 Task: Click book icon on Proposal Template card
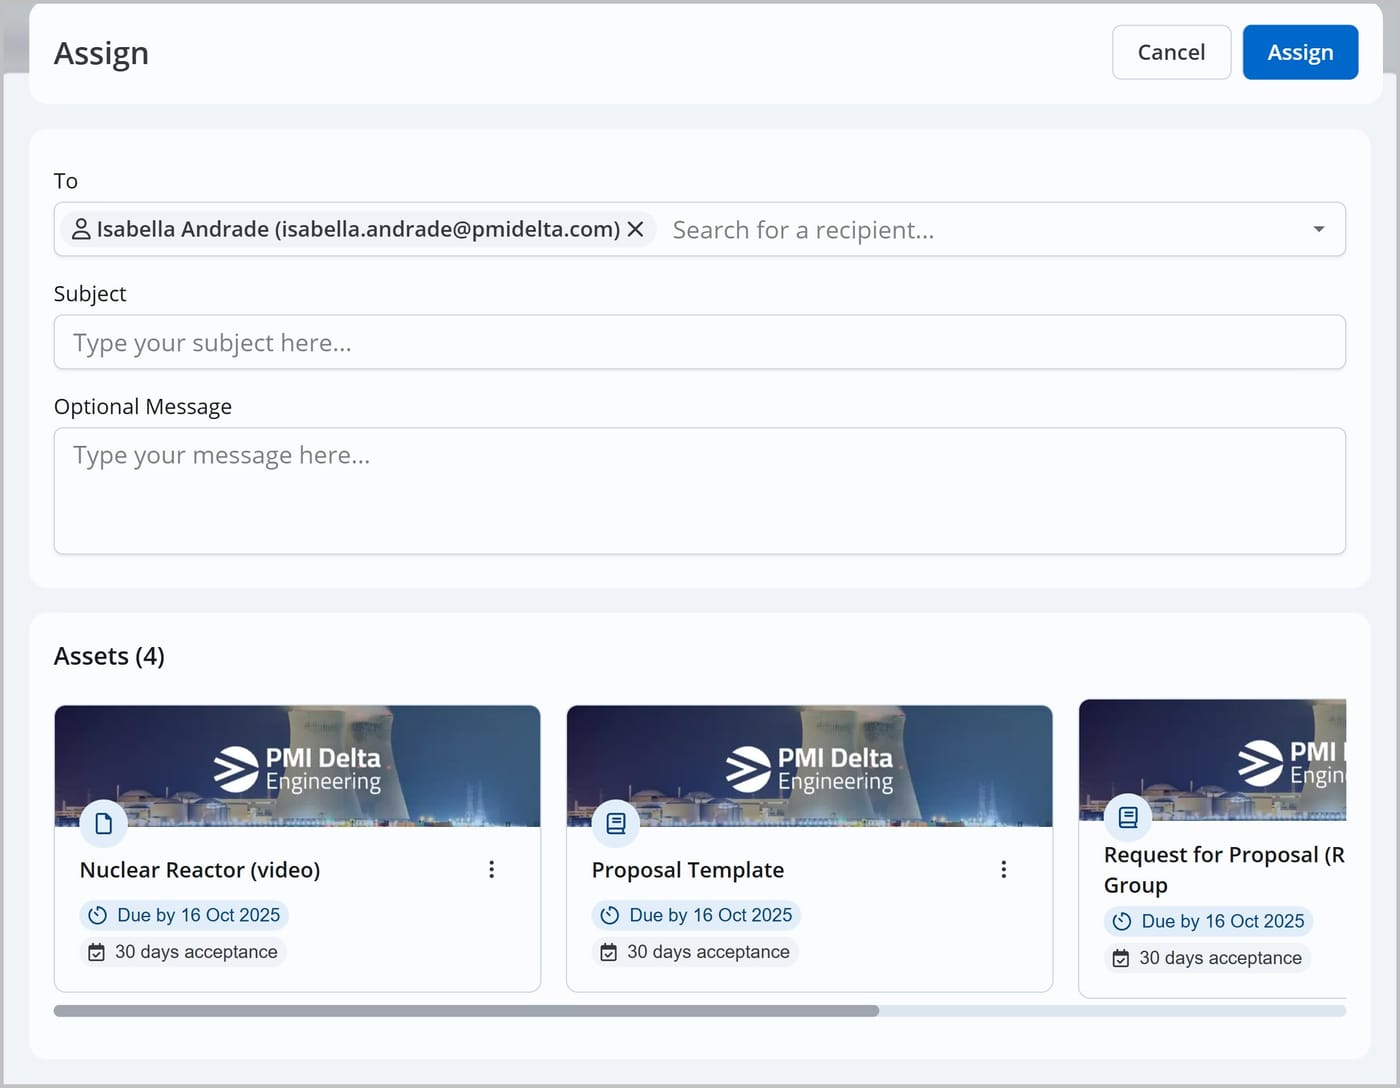(616, 823)
